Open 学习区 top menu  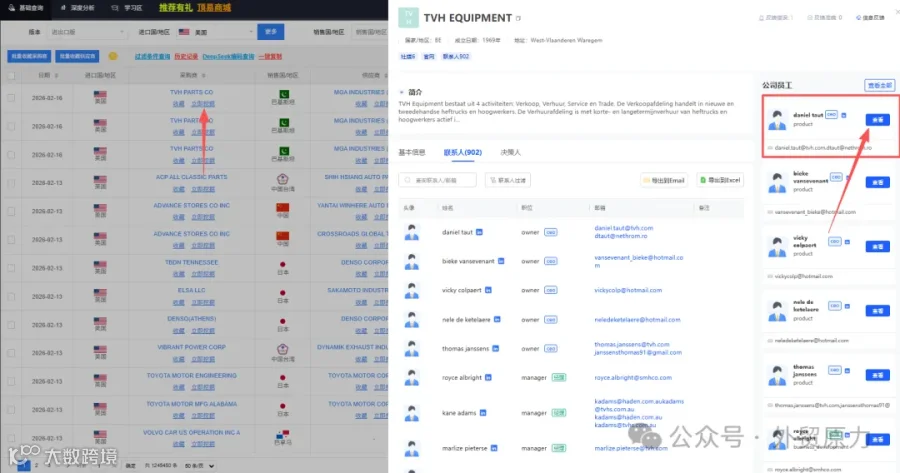point(126,8)
